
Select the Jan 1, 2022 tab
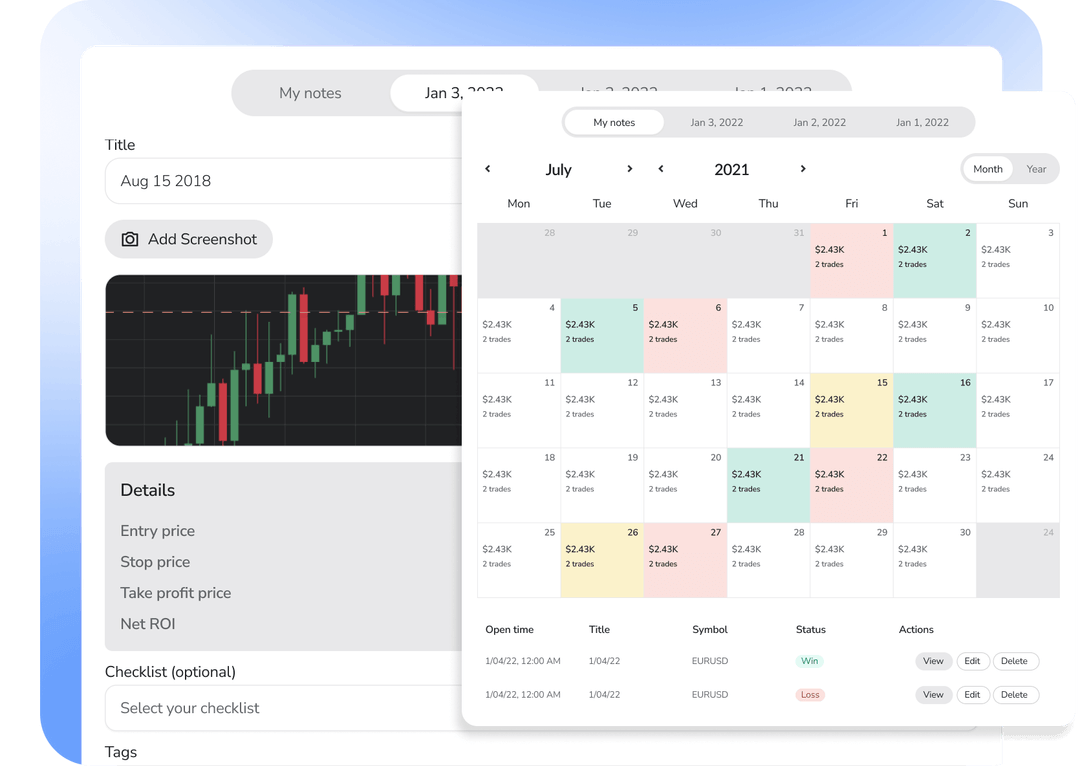coord(922,122)
